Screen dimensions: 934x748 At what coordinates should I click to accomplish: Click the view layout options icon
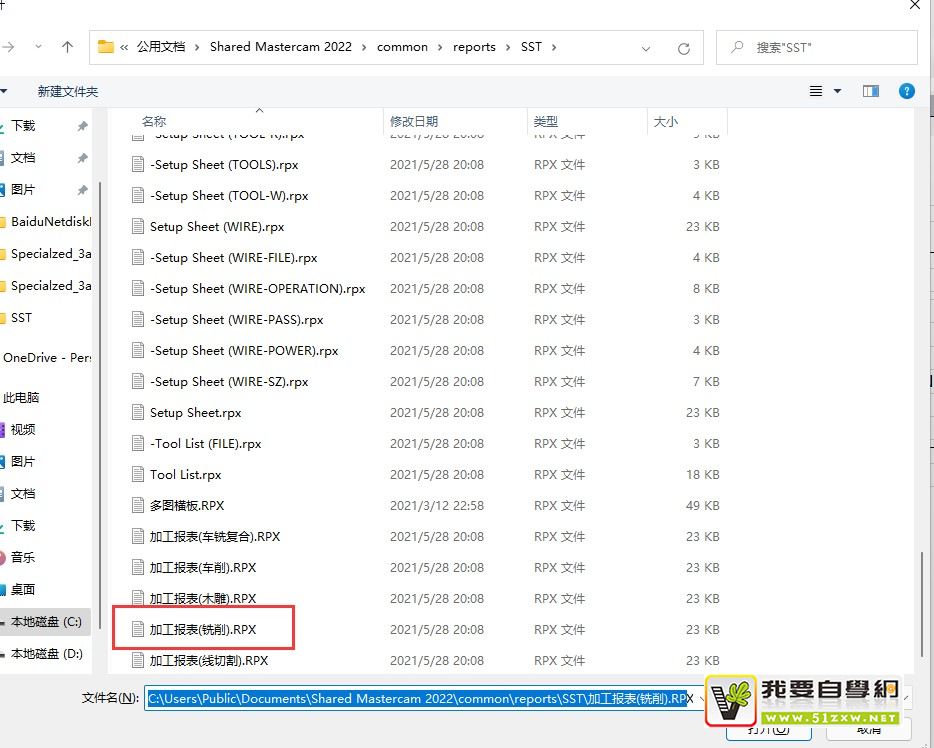[x=816, y=91]
